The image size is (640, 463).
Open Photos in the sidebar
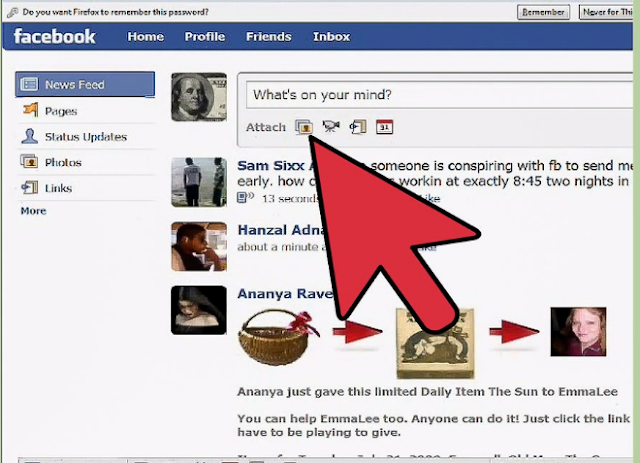tap(63, 162)
